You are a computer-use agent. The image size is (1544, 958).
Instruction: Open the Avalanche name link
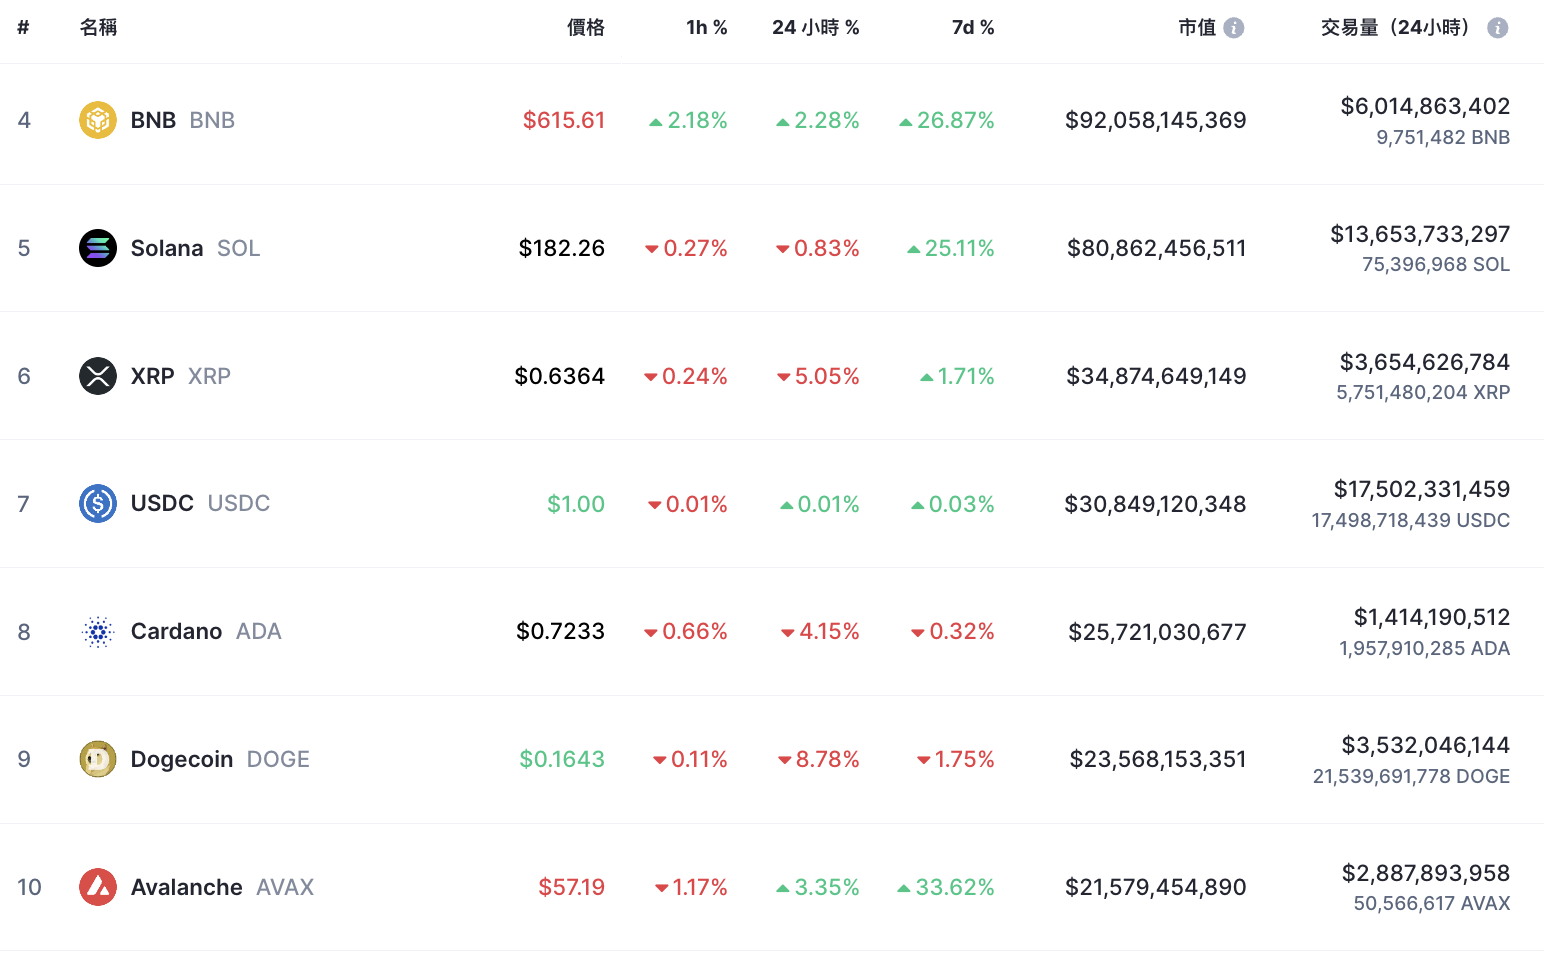coord(187,887)
